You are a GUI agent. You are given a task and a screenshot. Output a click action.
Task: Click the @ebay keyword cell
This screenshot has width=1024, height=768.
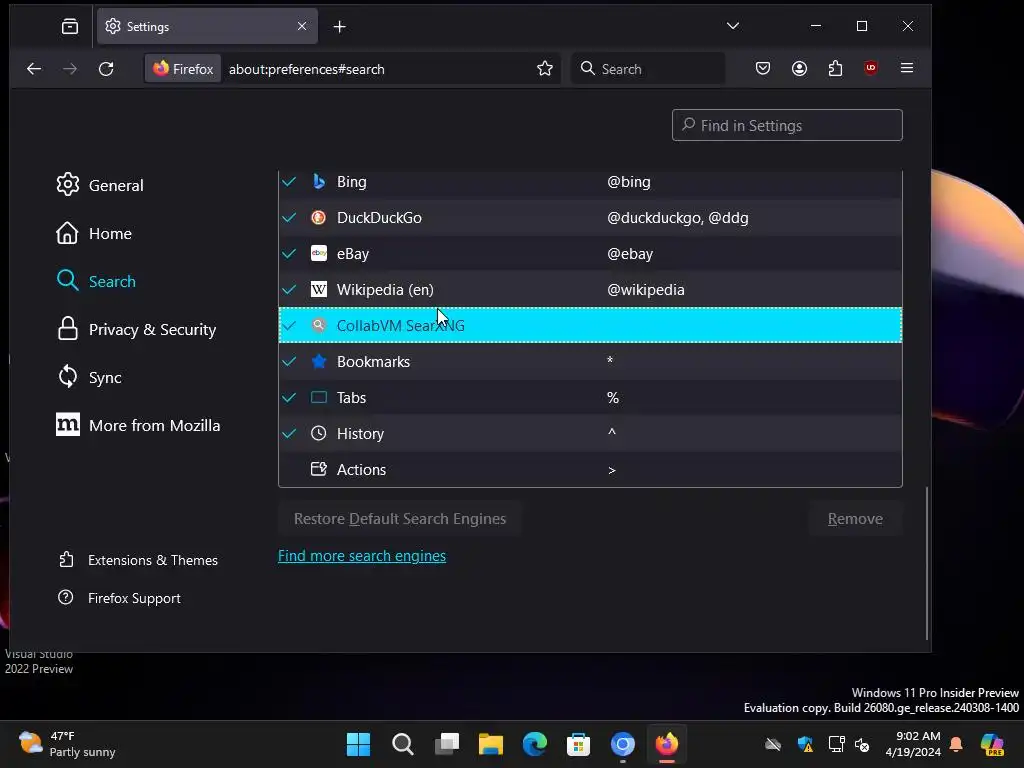point(630,253)
